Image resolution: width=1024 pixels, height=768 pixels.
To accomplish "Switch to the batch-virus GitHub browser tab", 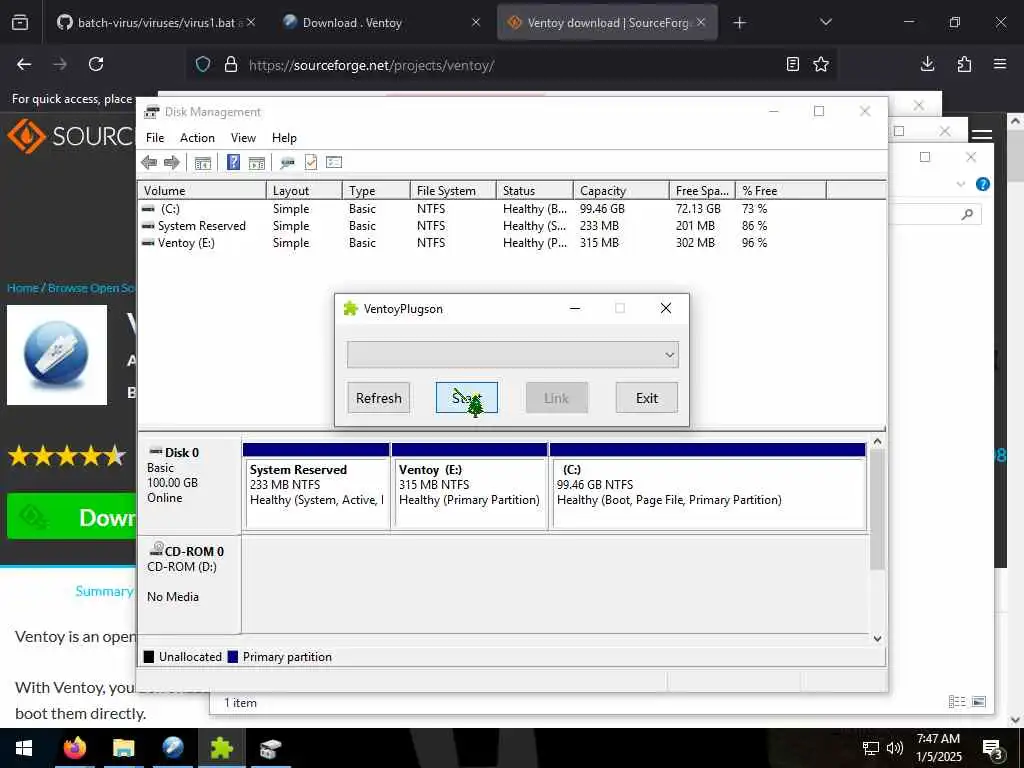I will (155, 23).
